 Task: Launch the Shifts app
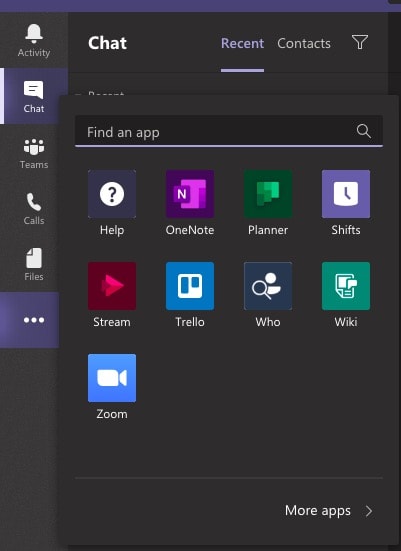pyautogui.click(x=346, y=194)
